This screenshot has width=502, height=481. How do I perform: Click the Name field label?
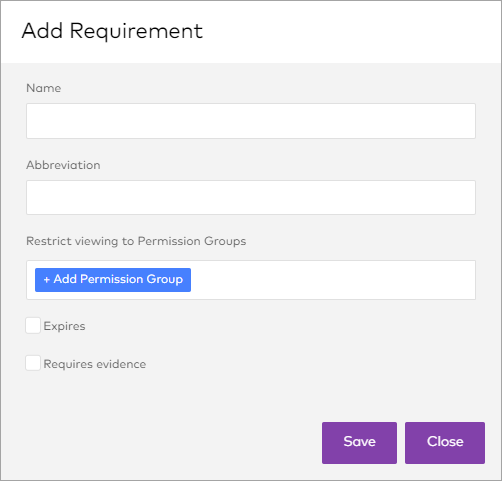tap(44, 88)
